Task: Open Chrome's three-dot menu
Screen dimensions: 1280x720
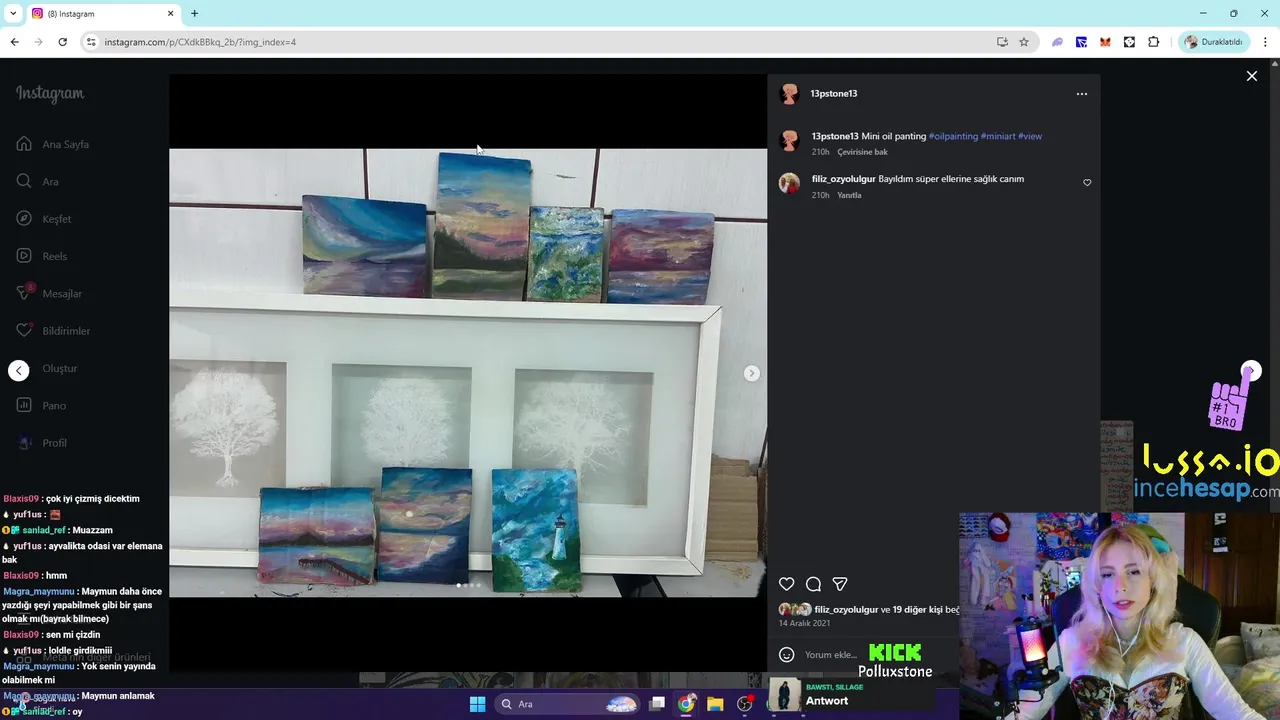Action: pyautogui.click(x=1265, y=42)
